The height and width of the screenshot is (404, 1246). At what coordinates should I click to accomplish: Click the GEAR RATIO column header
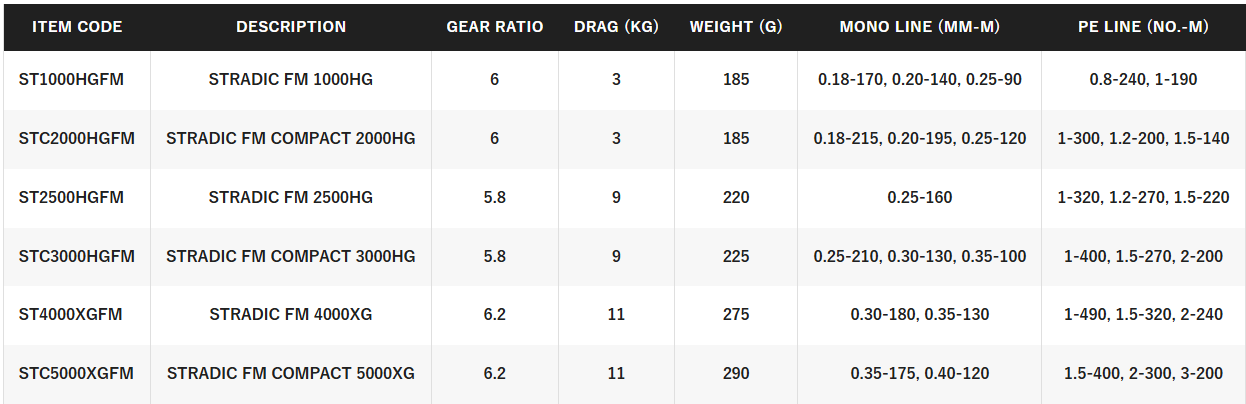point(495,27)
